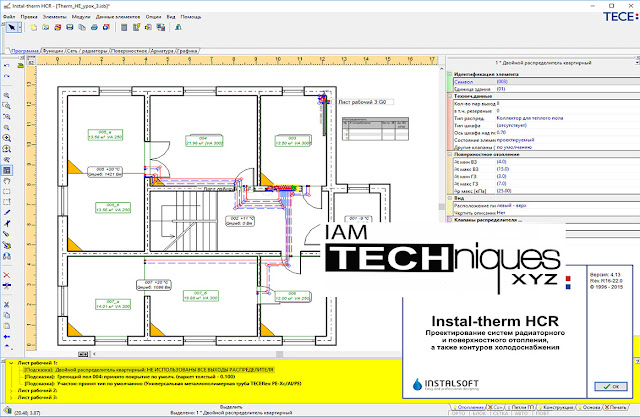
Task: Click the copy sheets toolbar icon
Action: pos(82,27)
